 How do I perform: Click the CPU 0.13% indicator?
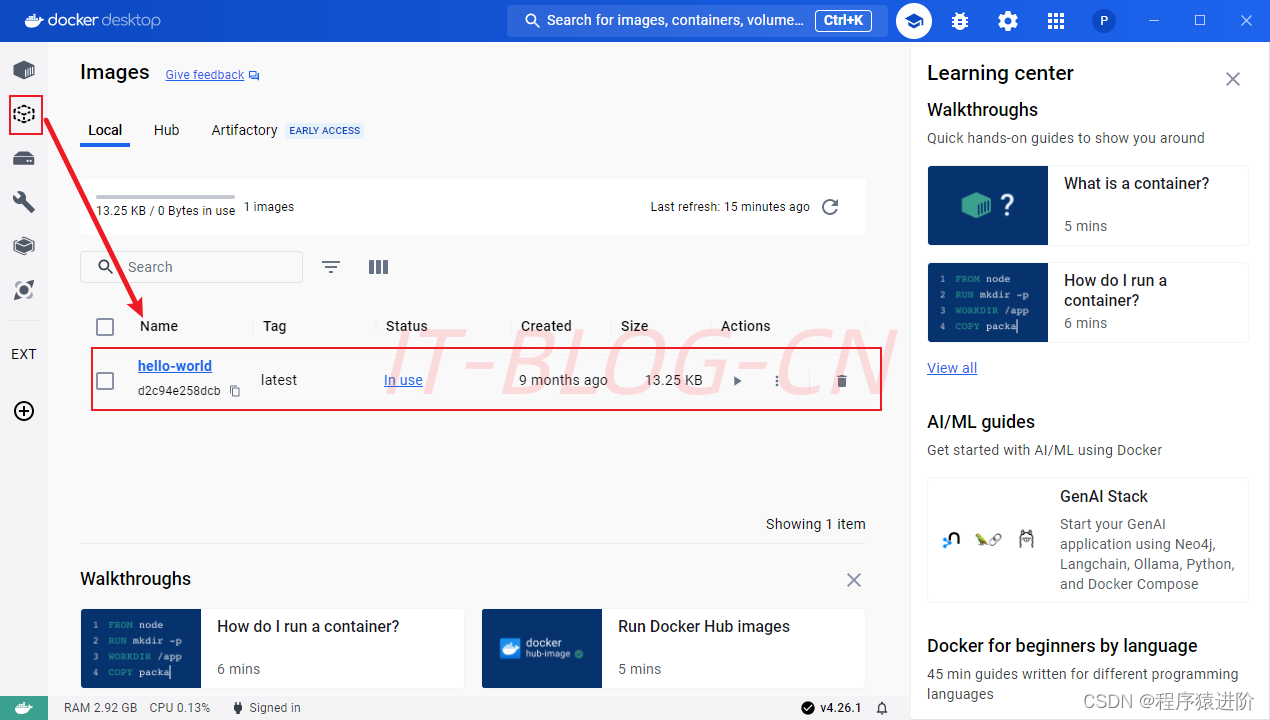pyautogui.click(x=180, y=708)
